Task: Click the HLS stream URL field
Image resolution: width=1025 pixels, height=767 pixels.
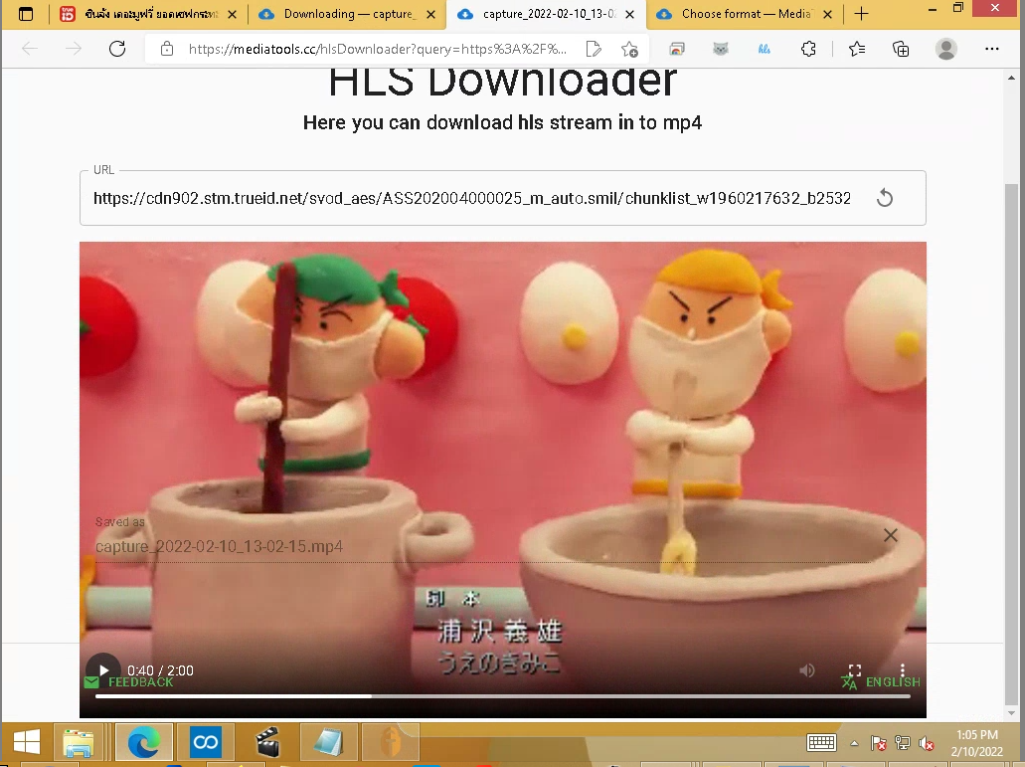Action: click(472, 198)
